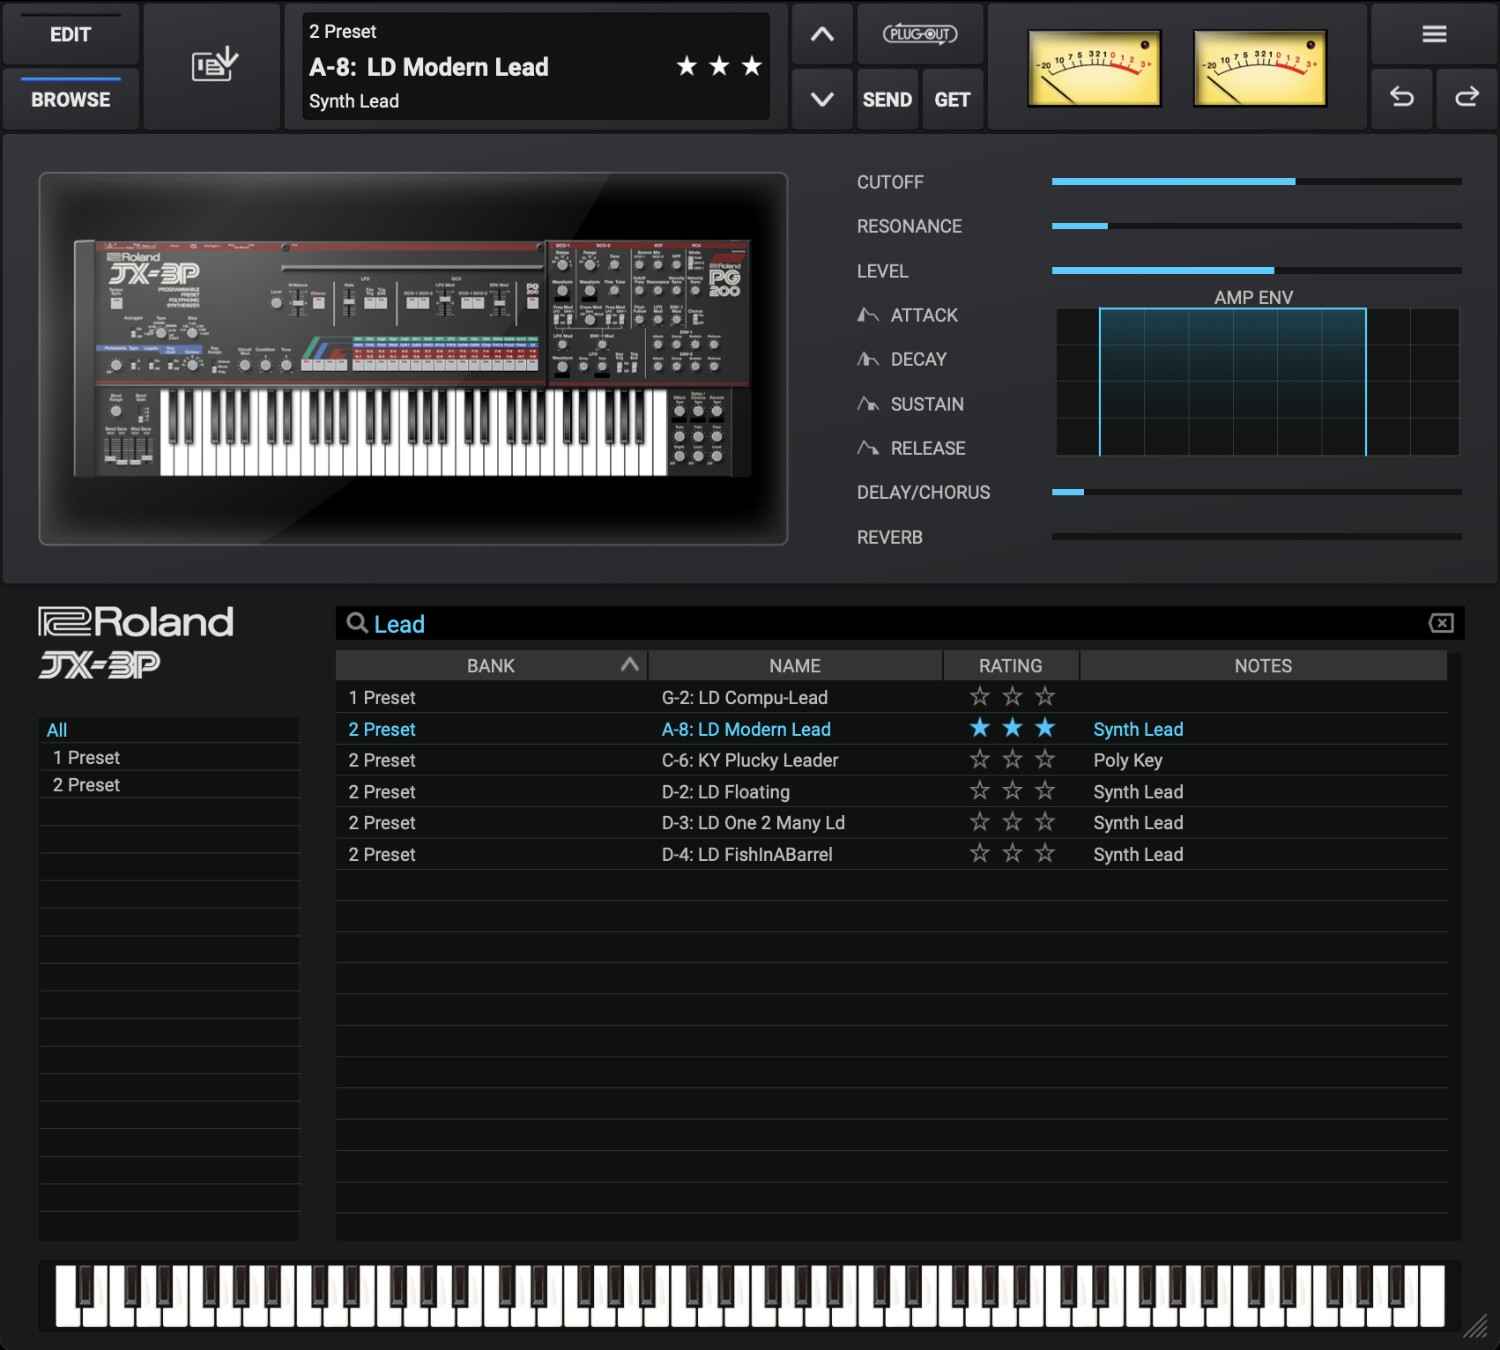Click the window resize grip corner

click(1476, 1326)
